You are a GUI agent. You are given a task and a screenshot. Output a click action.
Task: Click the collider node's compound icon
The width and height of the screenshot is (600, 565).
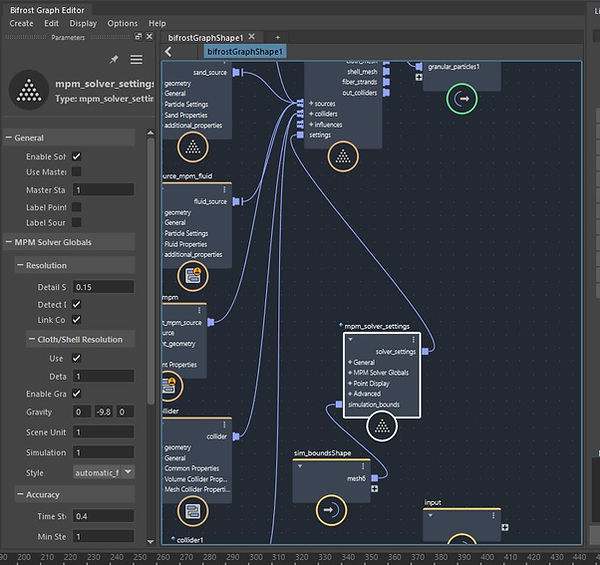pyautogui.click(x=193, y=511)
